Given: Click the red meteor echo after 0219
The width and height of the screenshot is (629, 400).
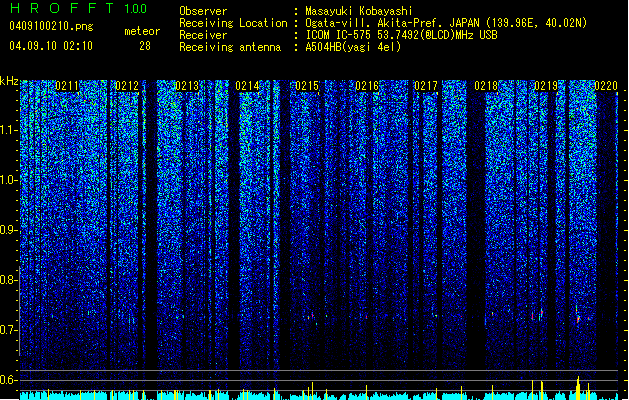Looking at the screenshot, I should [578, 319].
